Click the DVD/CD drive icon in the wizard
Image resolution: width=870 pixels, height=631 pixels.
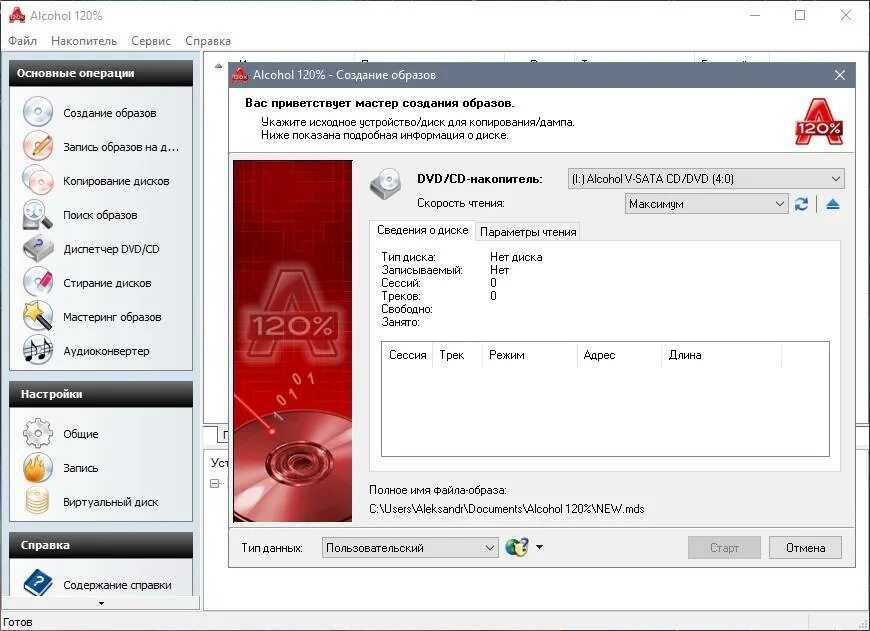386,184
